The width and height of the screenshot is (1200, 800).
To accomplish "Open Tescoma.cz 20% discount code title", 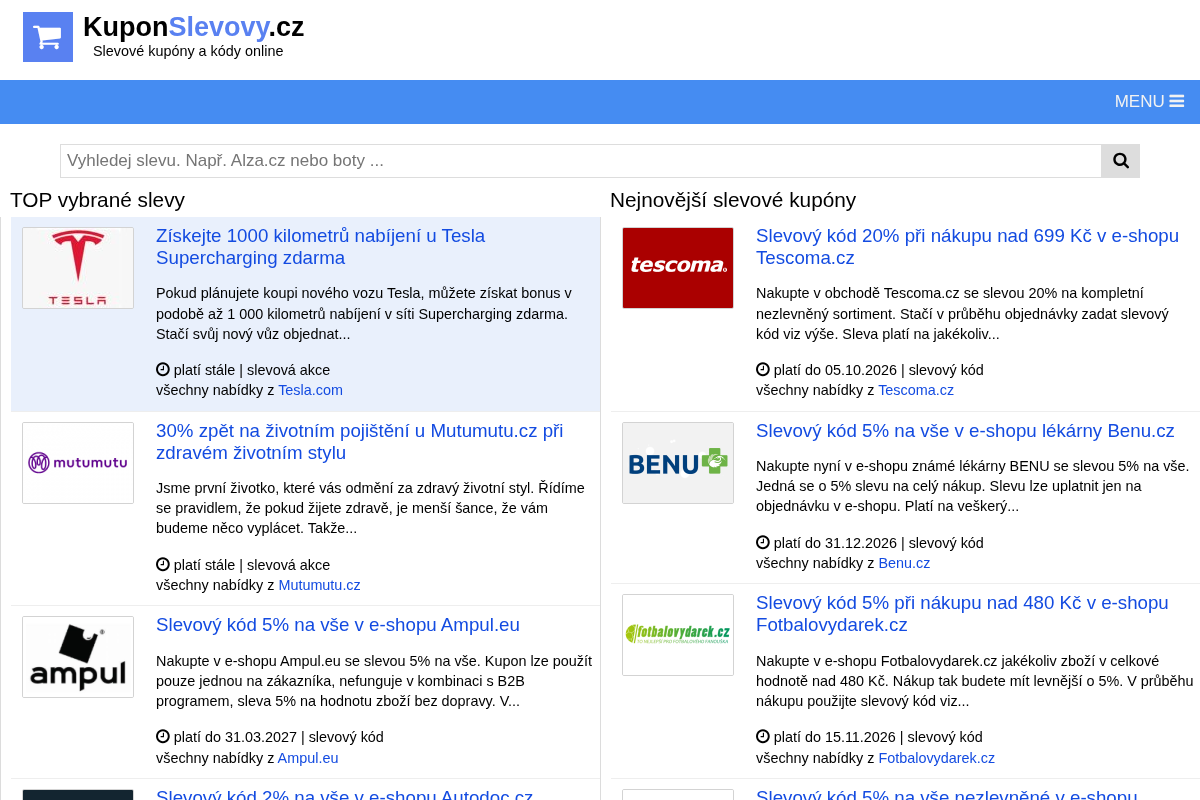I will click(x=967, y=247).
